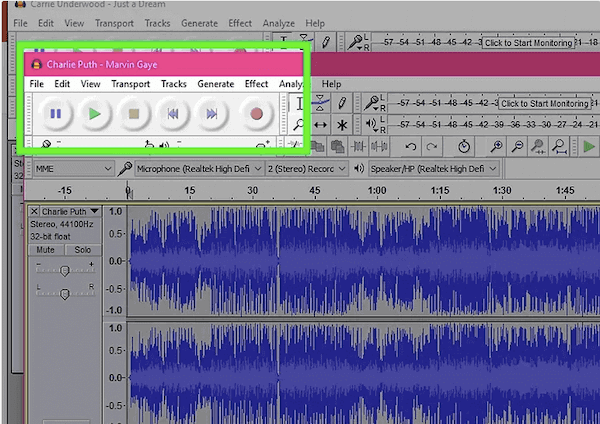Click the track gain slider
The height and width of the screenshot is (424, 600).
pyautogui.click(x=65, y=270)
